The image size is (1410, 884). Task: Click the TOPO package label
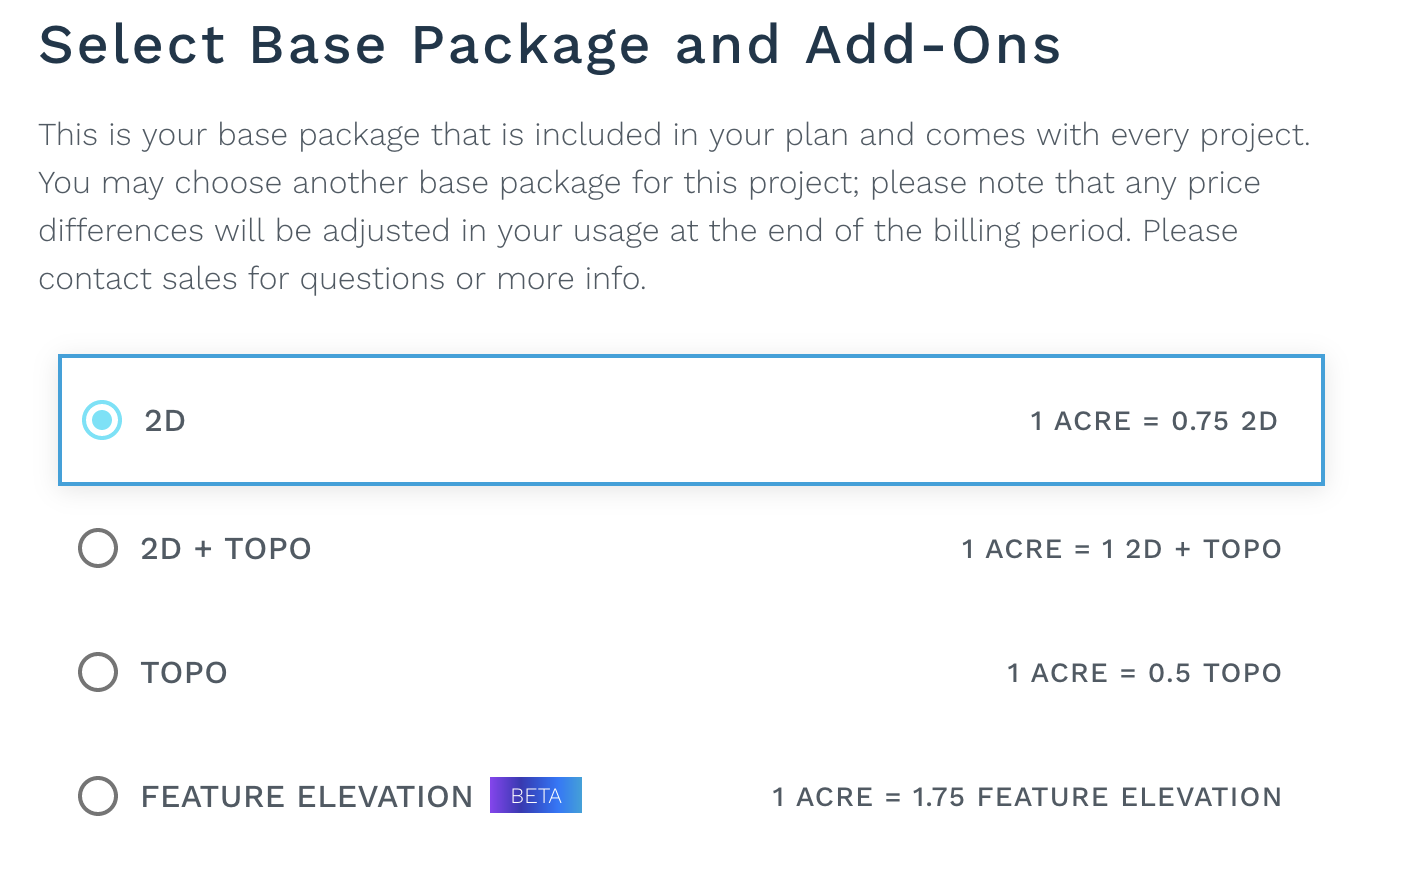tap(184, 673)
